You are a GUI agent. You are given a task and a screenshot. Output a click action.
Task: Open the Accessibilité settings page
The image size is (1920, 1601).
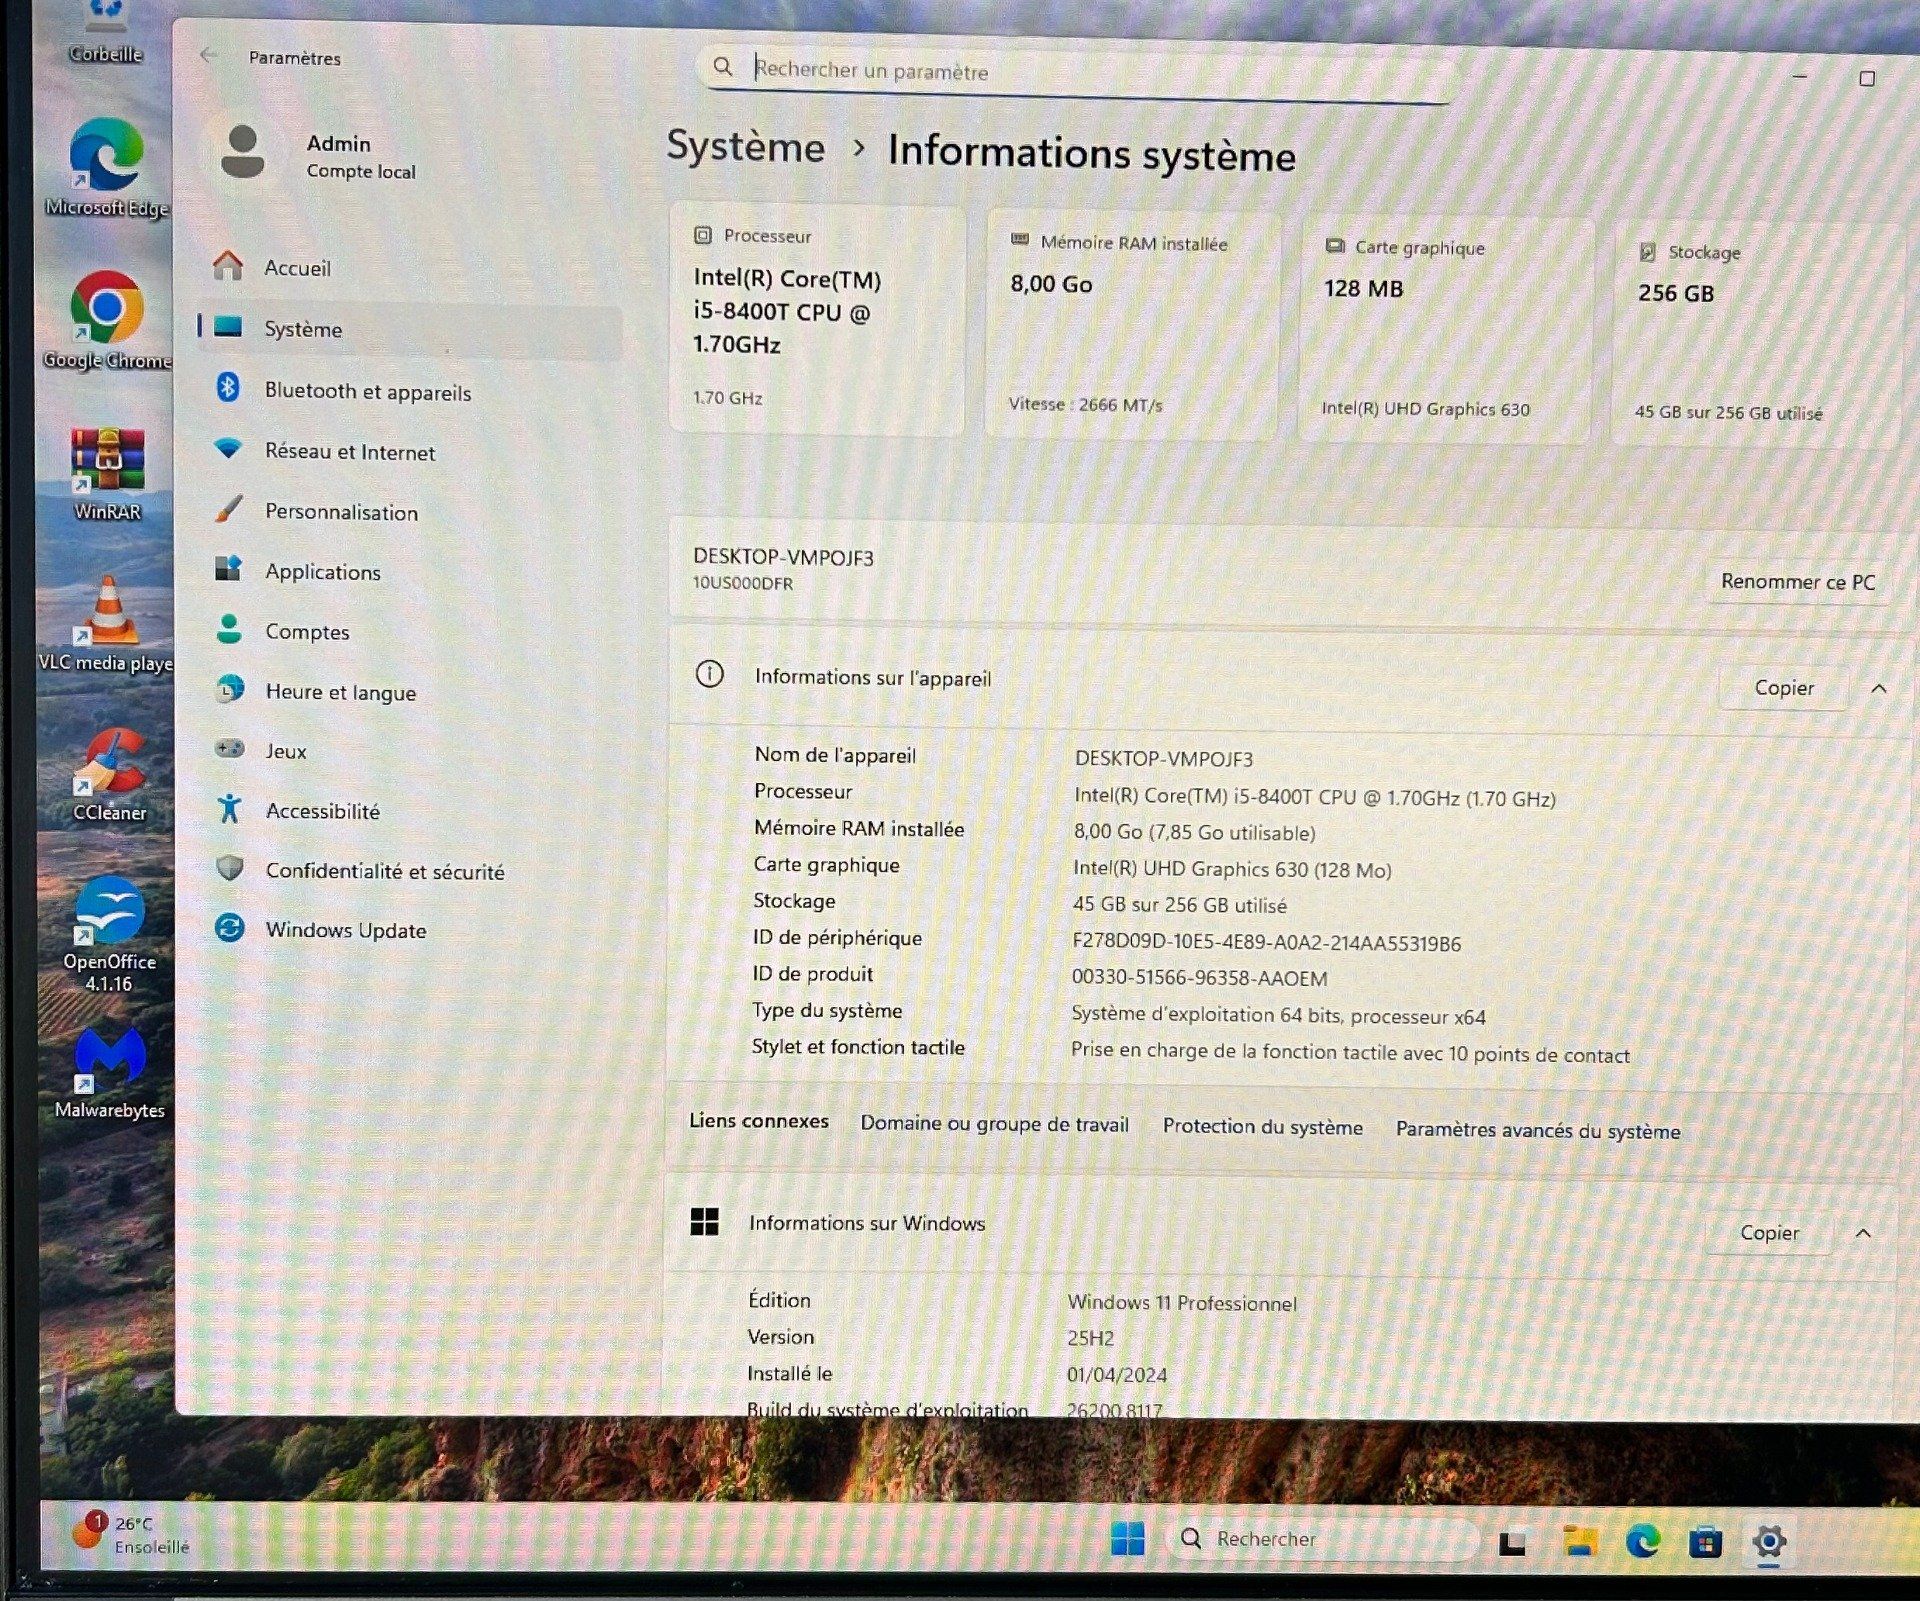click(x=322, y=811)
